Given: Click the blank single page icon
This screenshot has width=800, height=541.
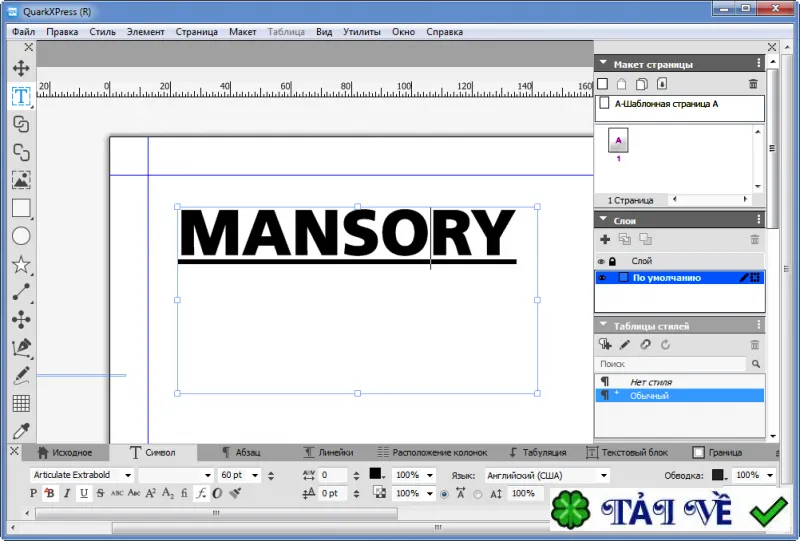Looking at the screenshot, I should point(603,84).
